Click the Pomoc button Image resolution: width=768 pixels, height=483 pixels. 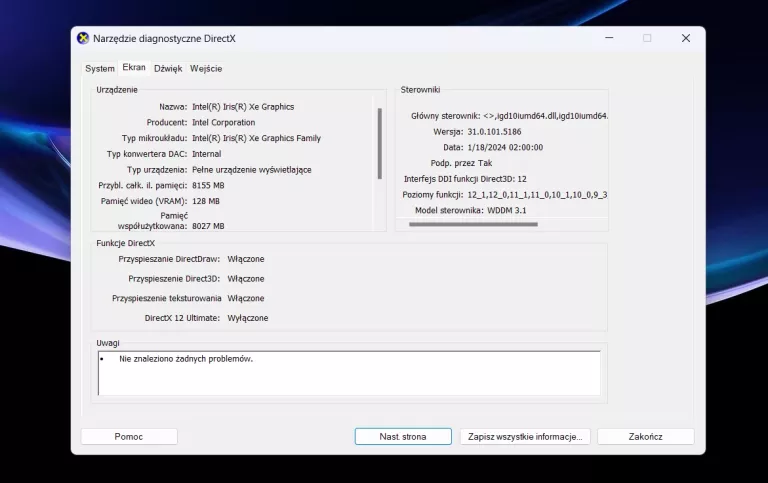129,436
